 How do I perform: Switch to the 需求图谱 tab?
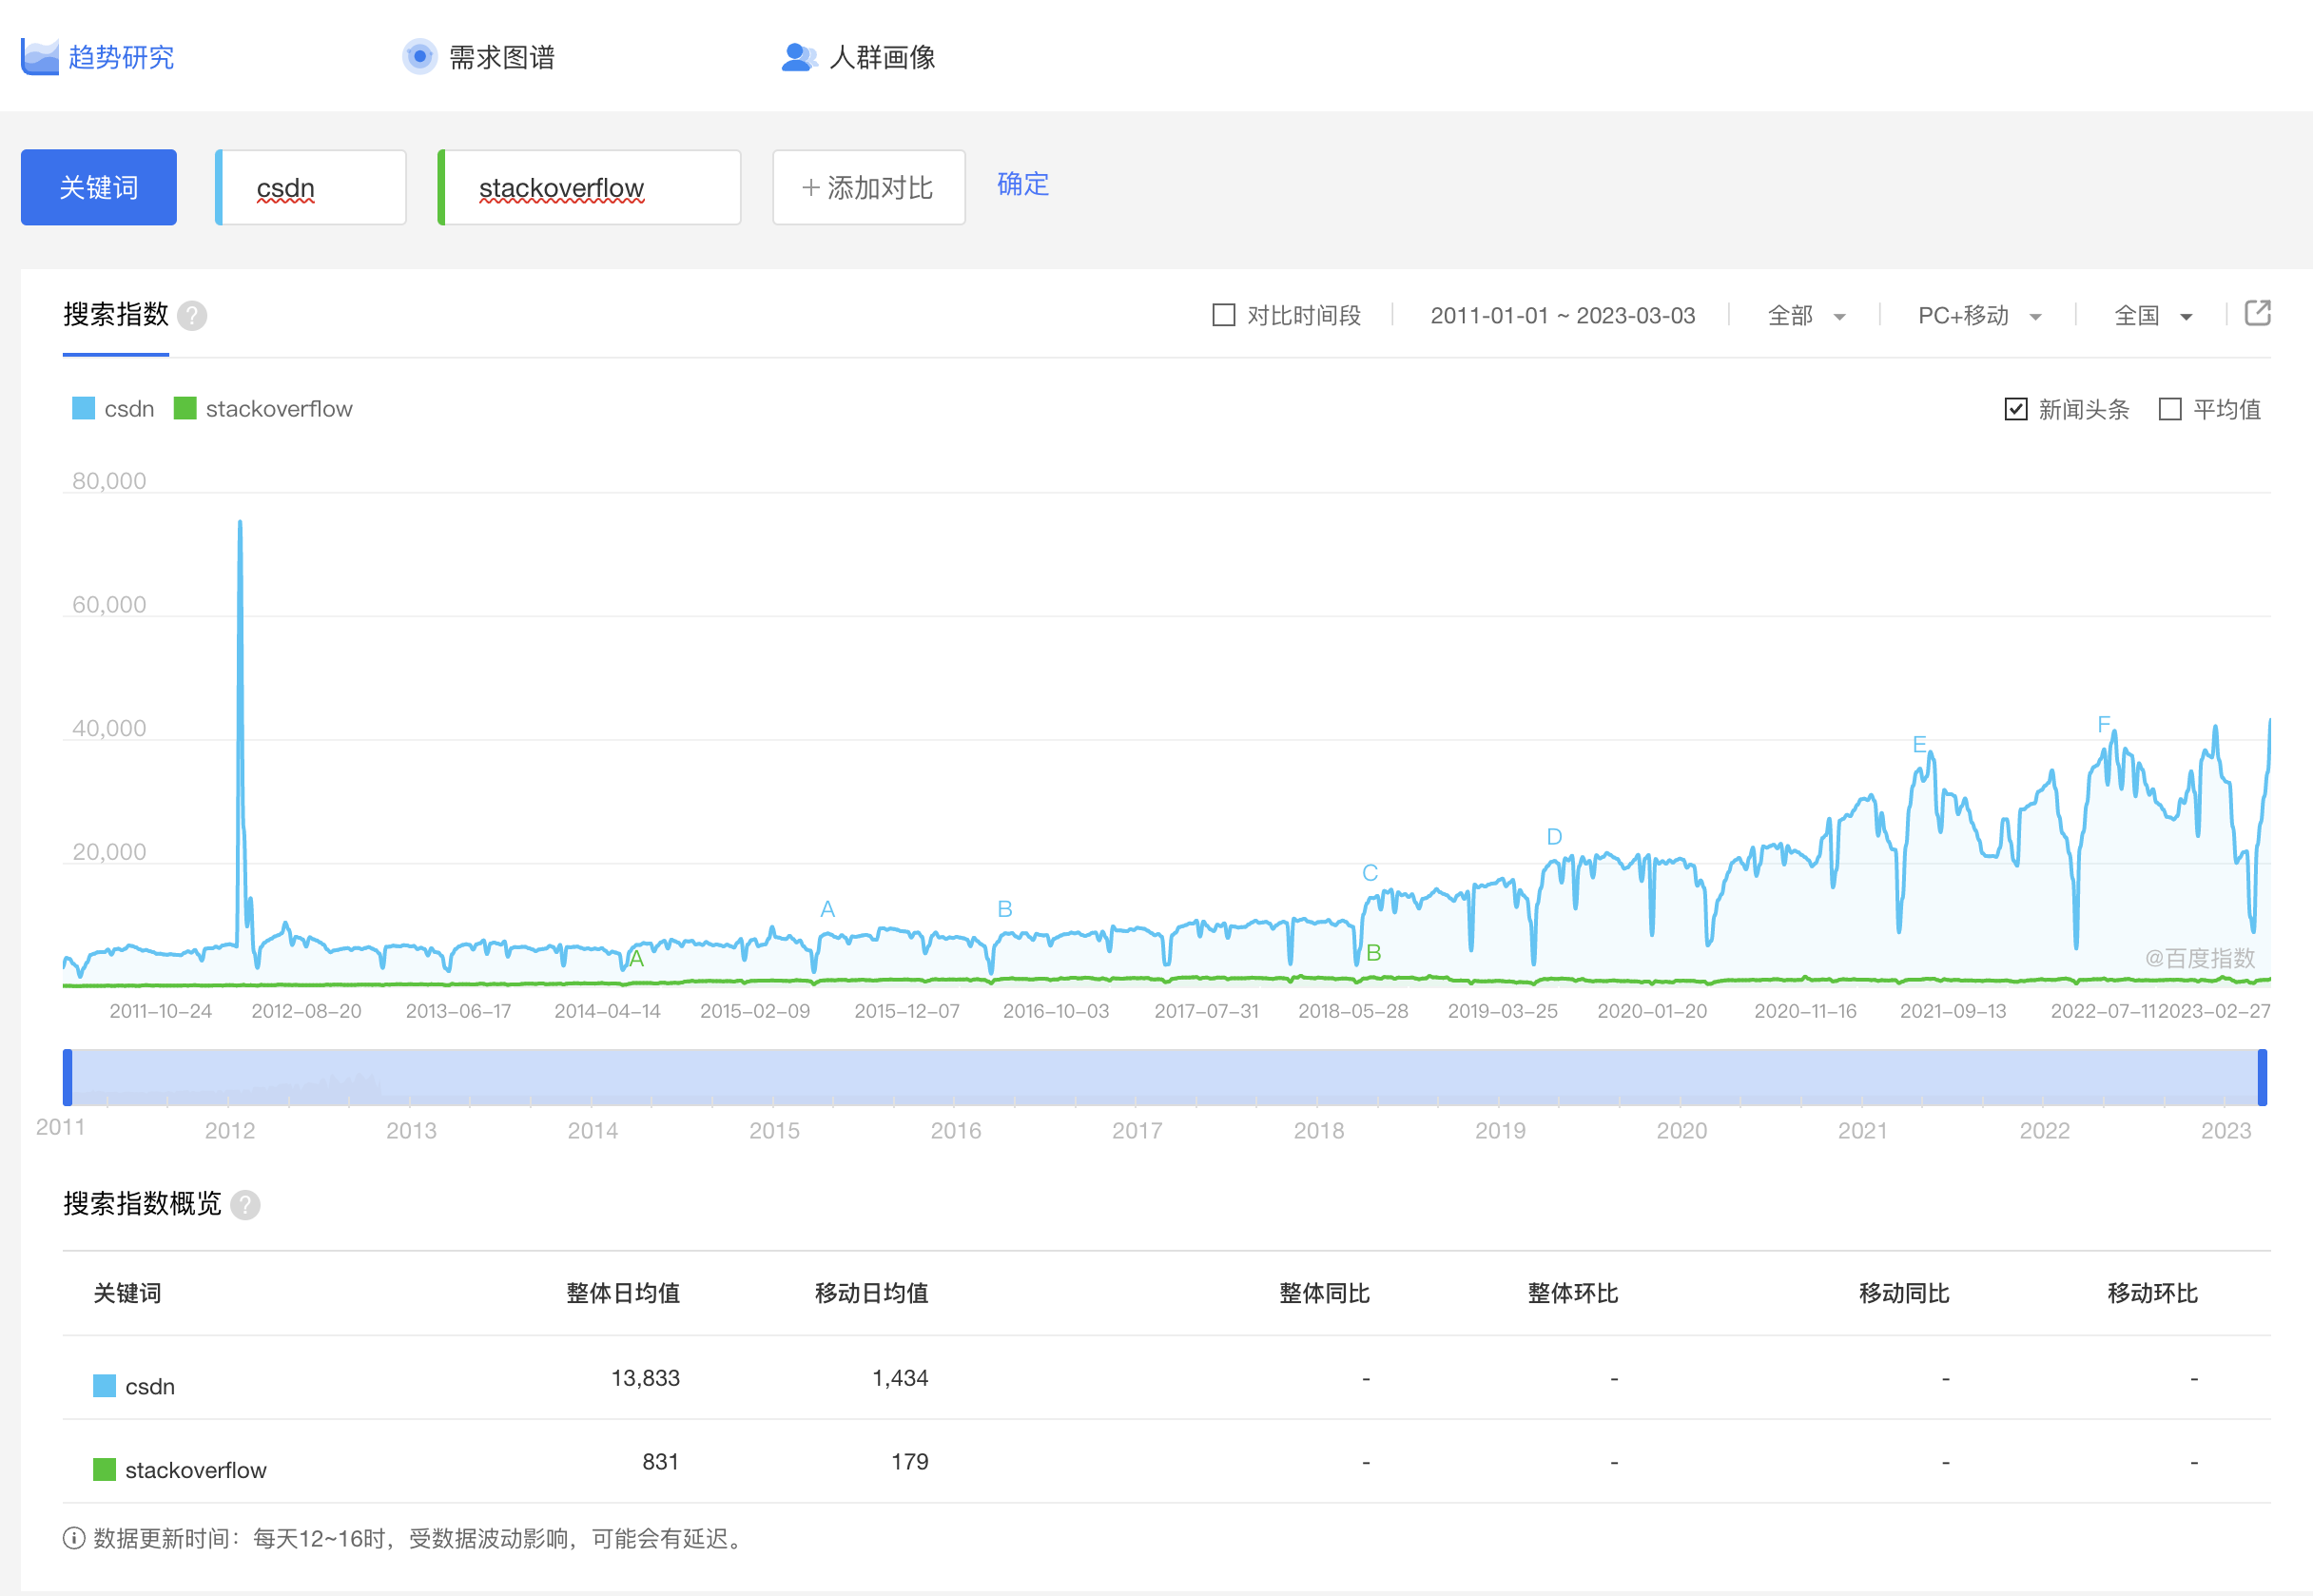pyautogui.click(x=500, y=57)
